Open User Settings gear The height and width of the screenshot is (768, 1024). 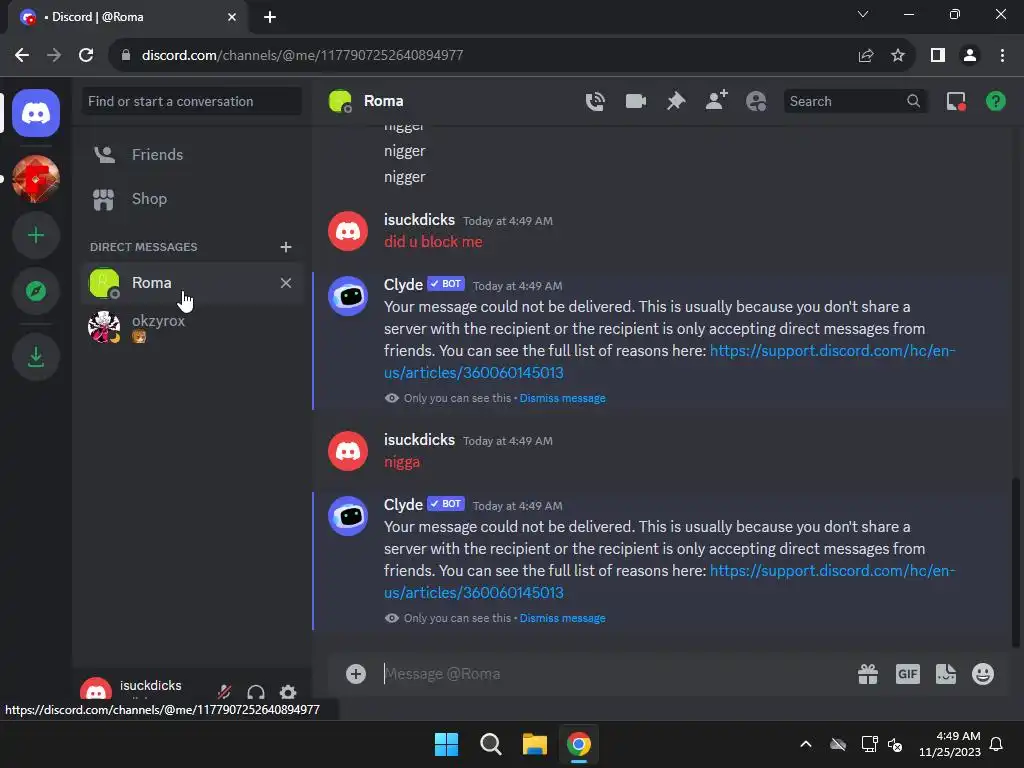coord(288,692)
